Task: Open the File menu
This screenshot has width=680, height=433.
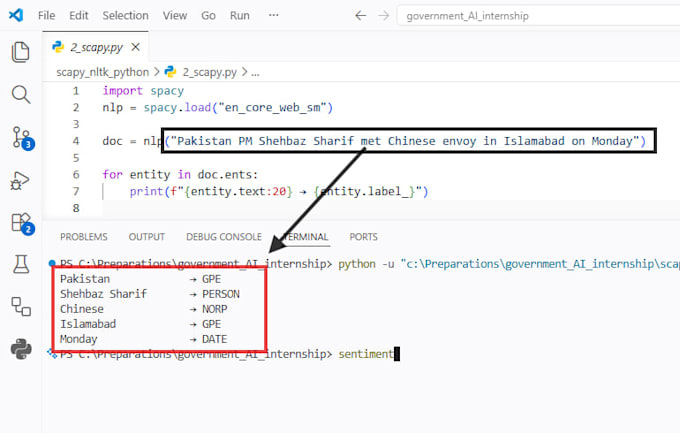Action: [46, 16]
